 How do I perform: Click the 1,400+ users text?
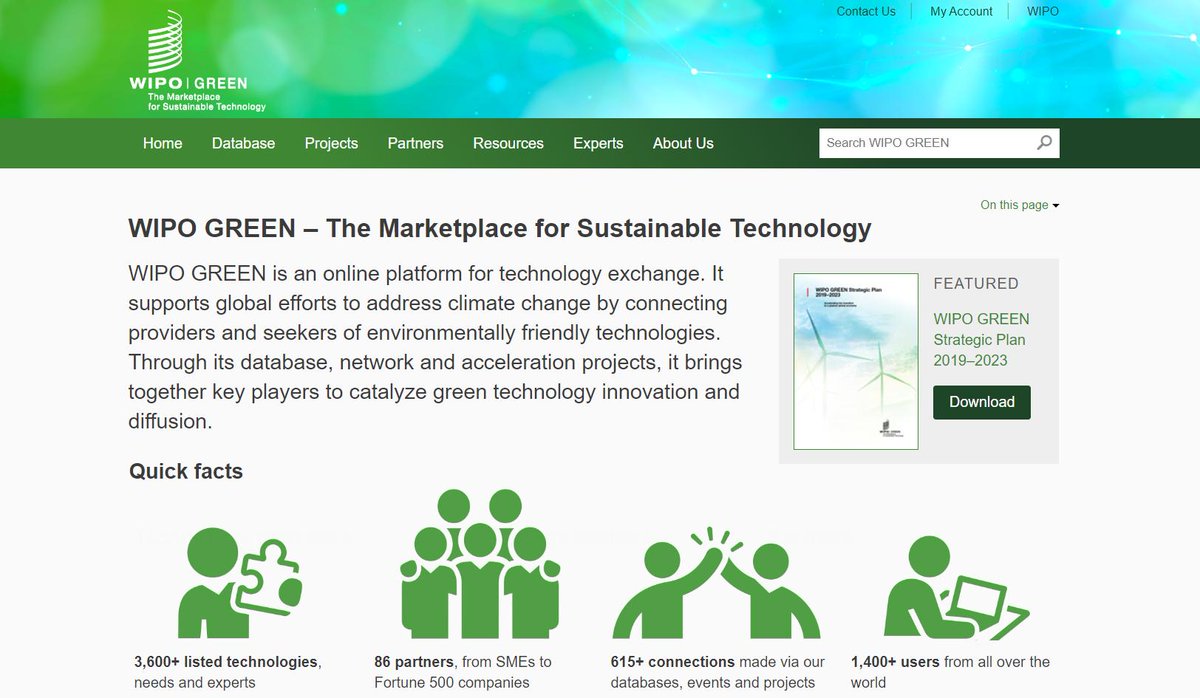coord(895,662)
